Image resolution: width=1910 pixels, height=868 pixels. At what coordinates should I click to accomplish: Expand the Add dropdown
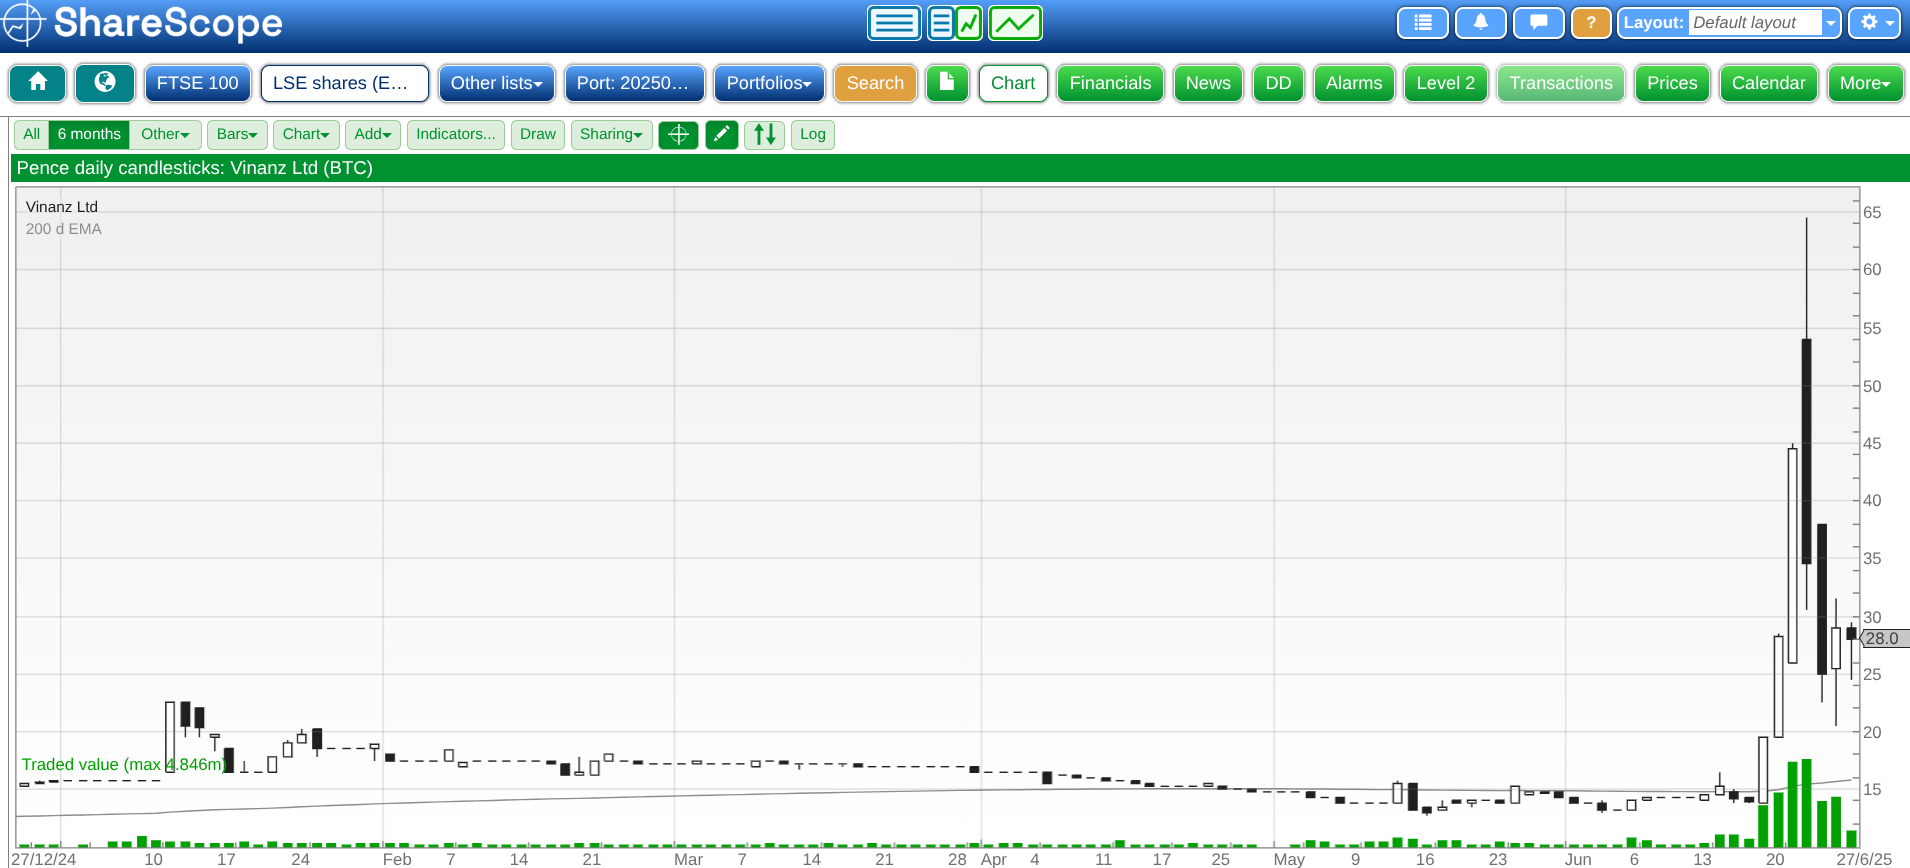pos(373,134)
